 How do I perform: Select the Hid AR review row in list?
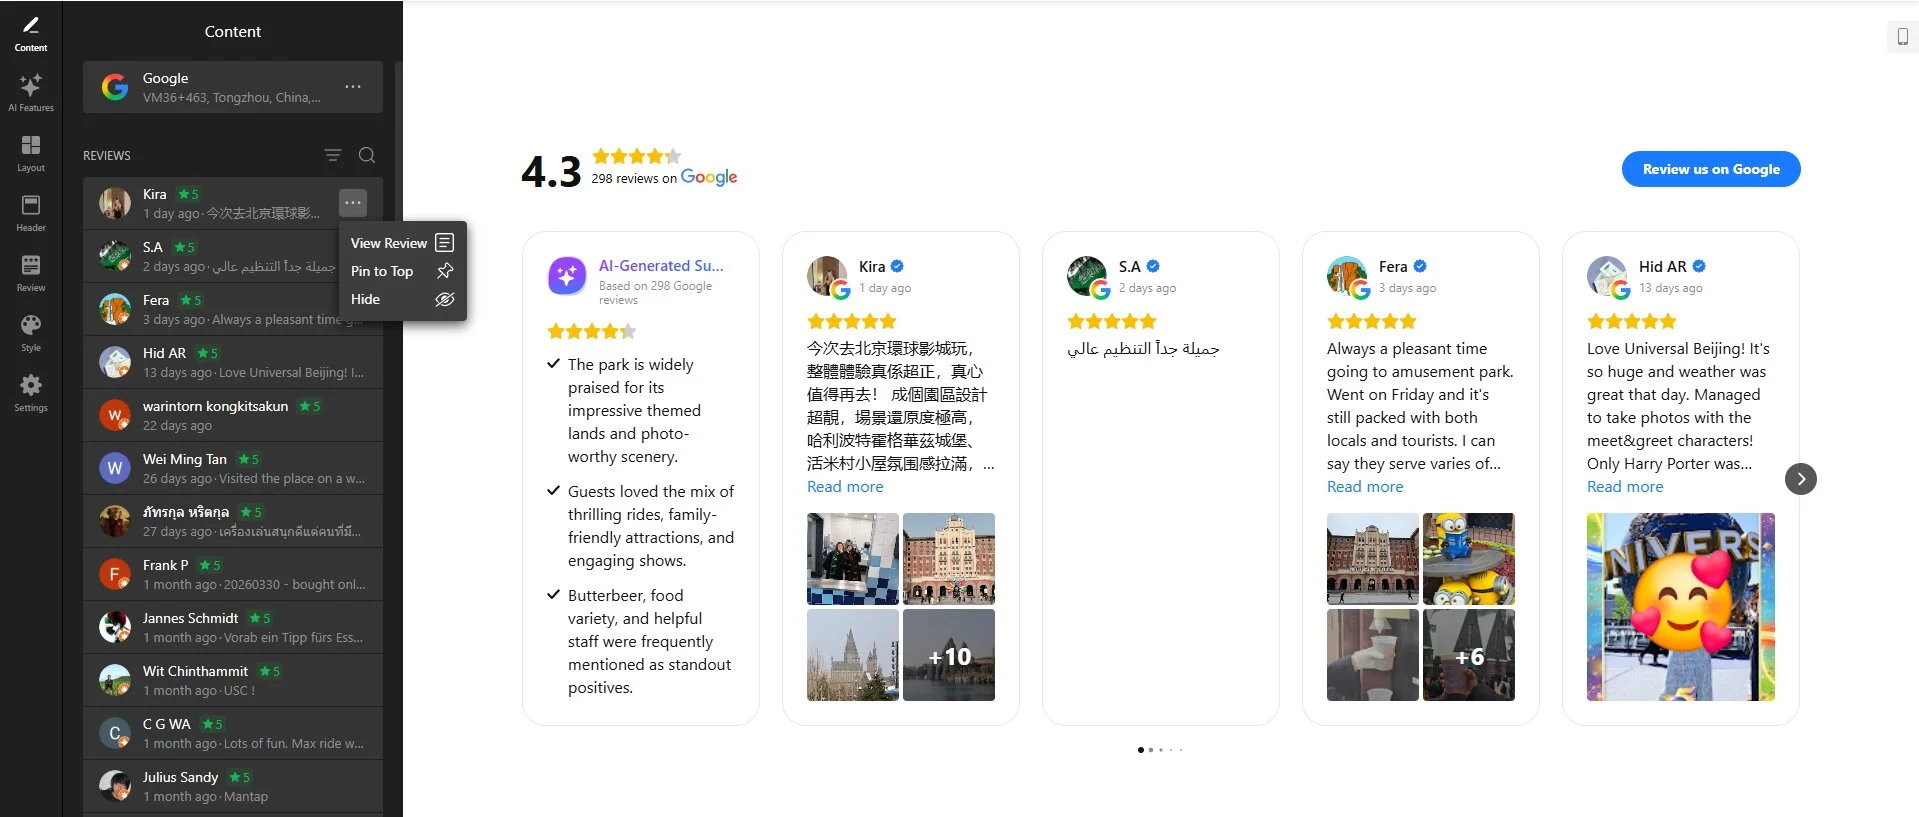tap(233, 363)
